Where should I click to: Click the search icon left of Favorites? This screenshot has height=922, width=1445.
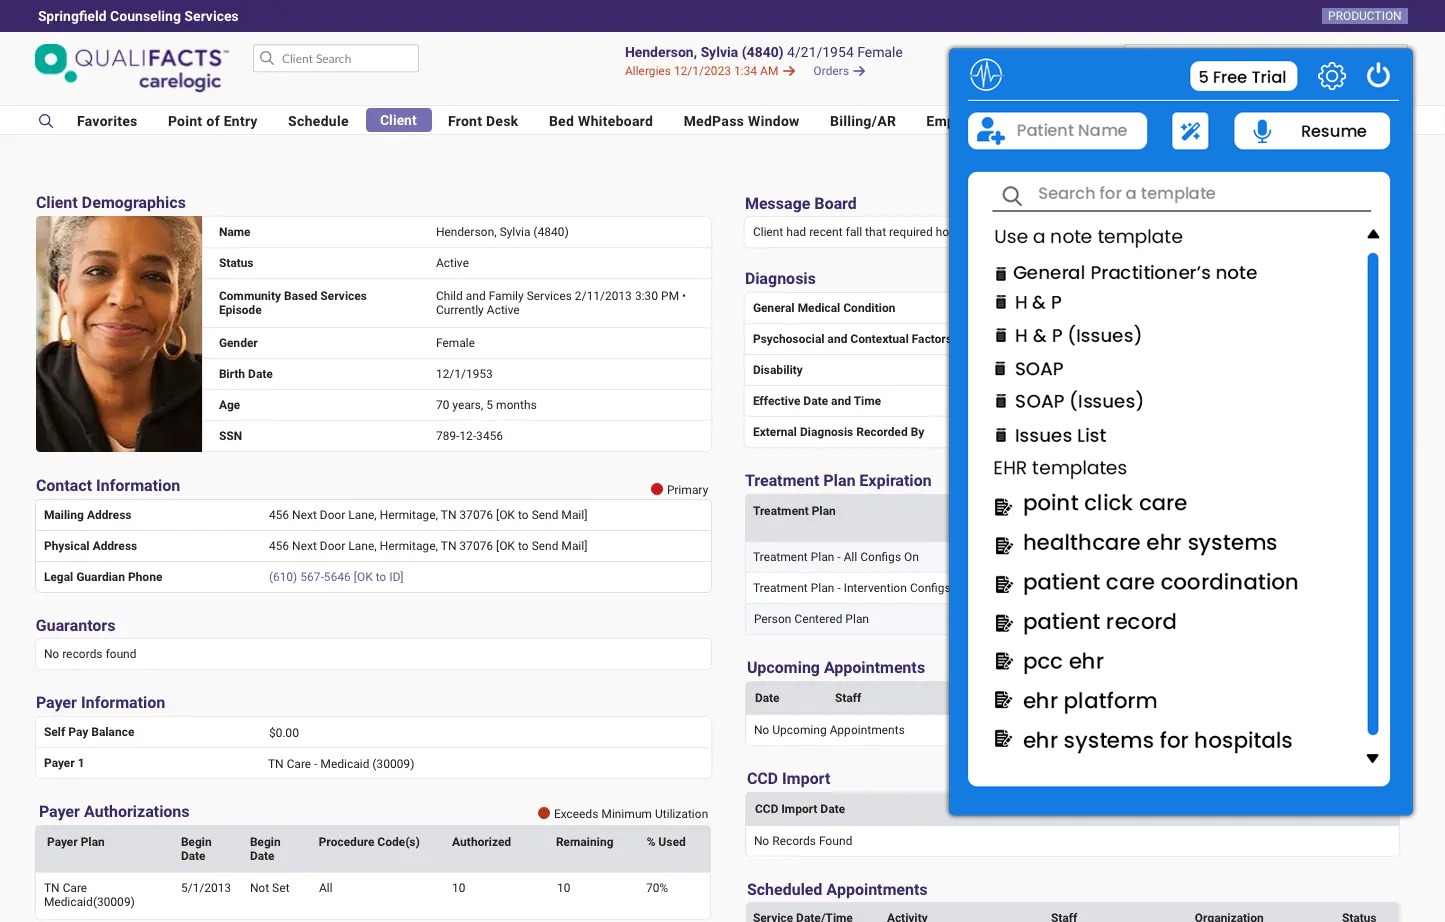(x=46, y=121)
